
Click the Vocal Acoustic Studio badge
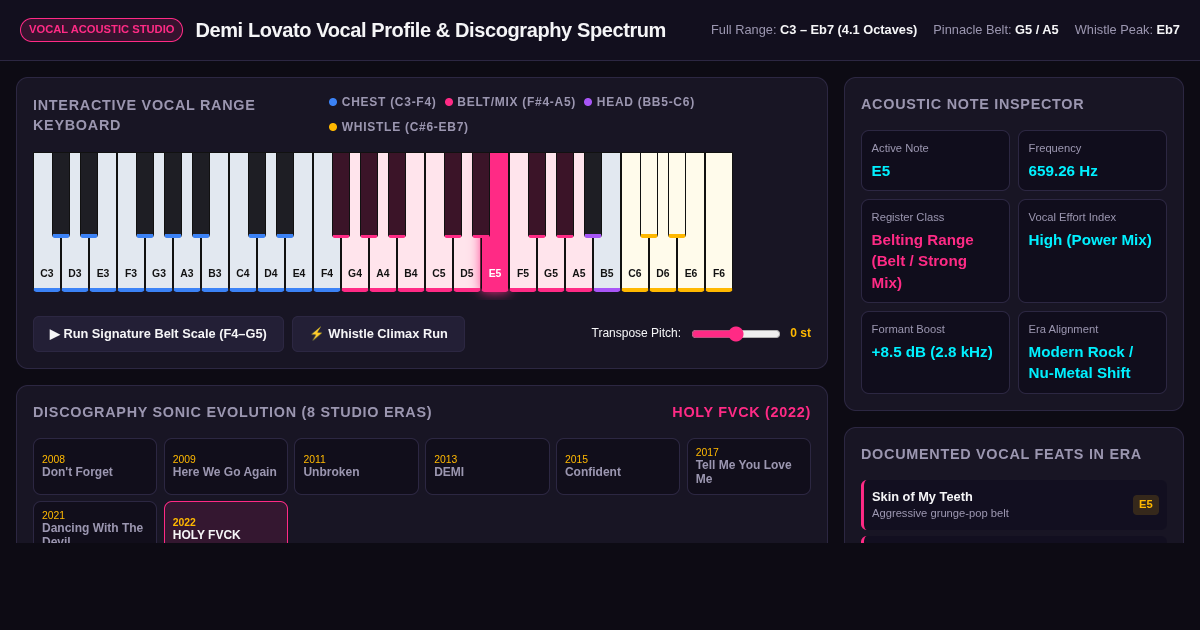pyautogui.click(x=102, y=30)
